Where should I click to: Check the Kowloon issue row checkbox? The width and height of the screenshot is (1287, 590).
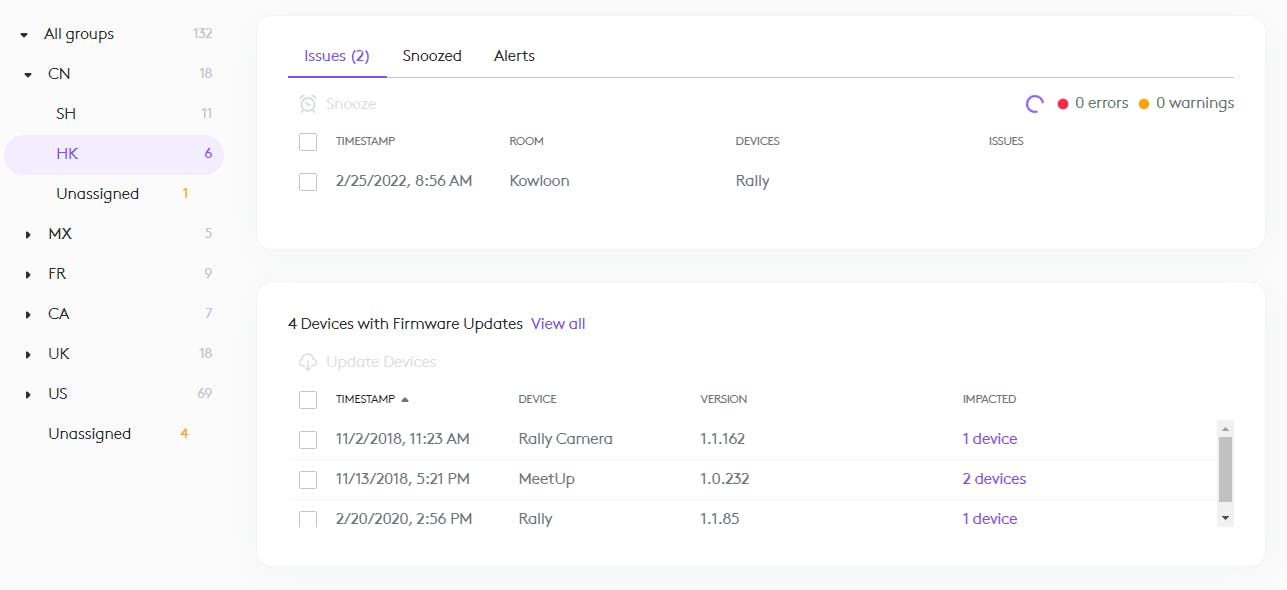[x=308, y=182]
